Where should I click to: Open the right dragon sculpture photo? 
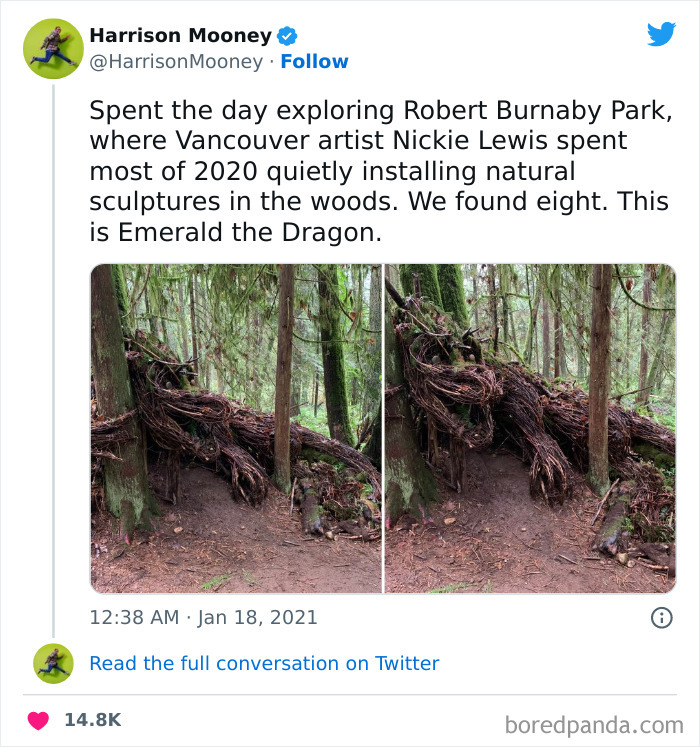[530, 428]
